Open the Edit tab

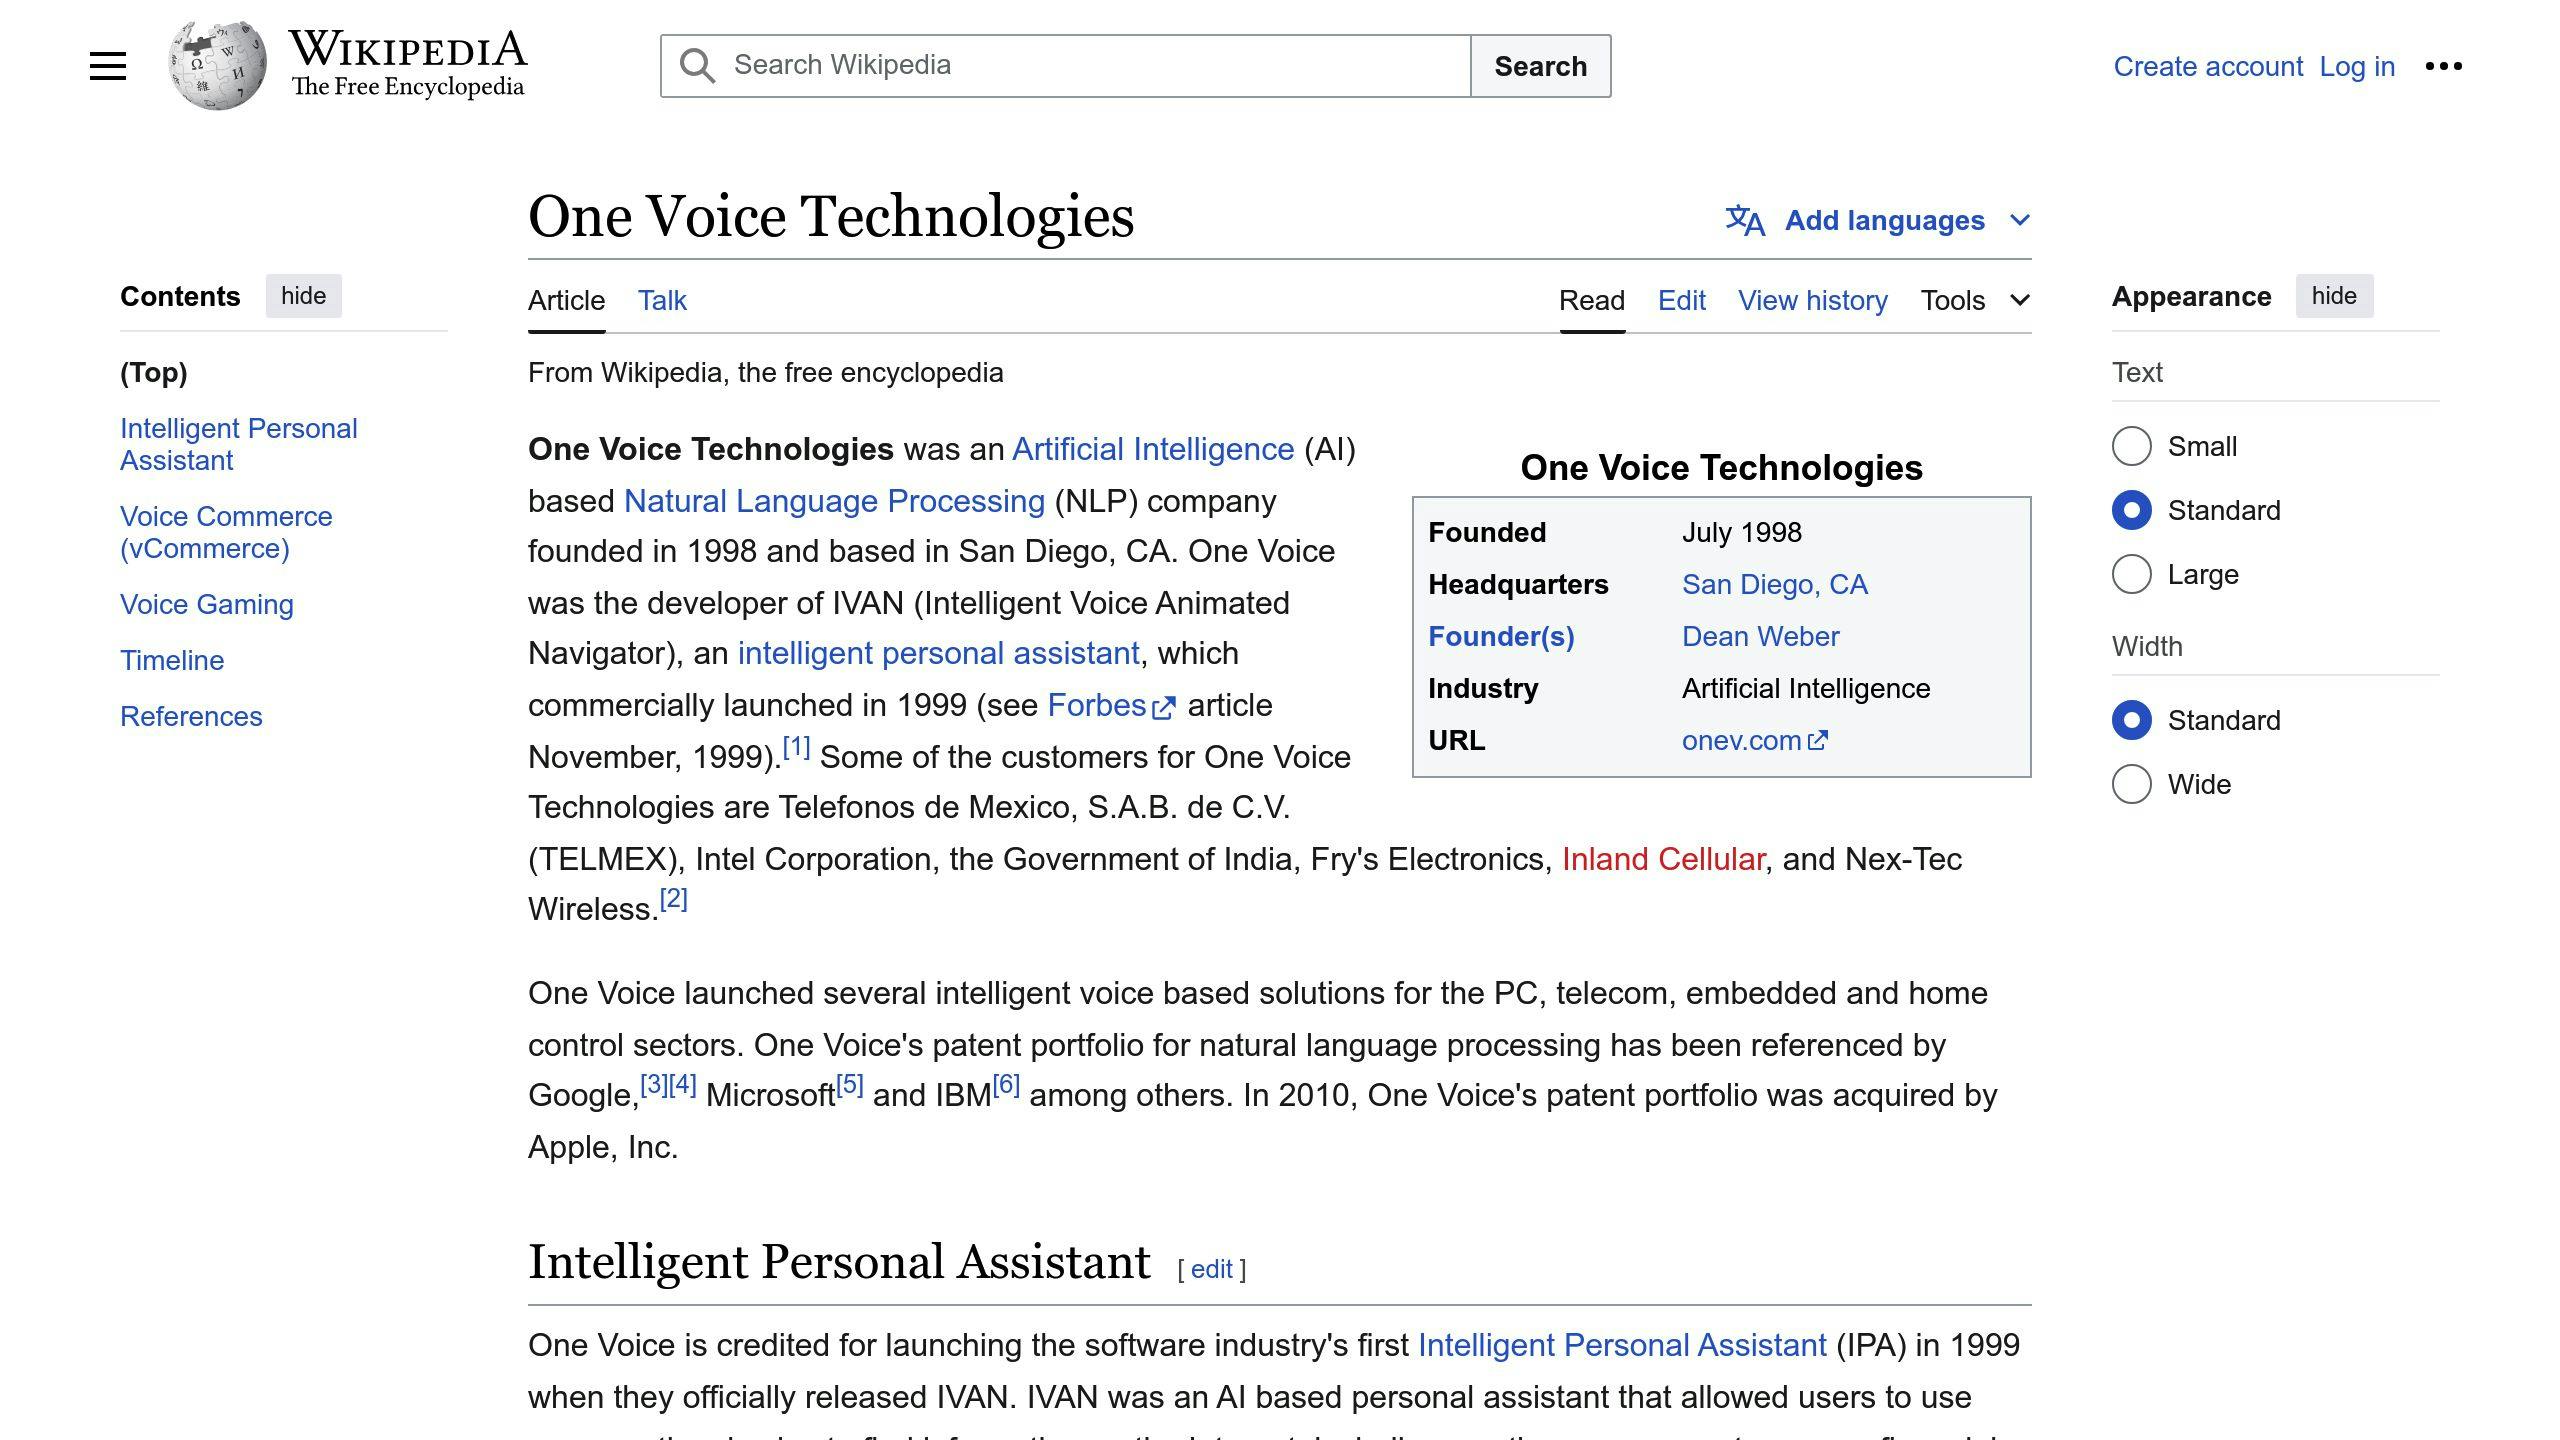(x=1682, y=300)
